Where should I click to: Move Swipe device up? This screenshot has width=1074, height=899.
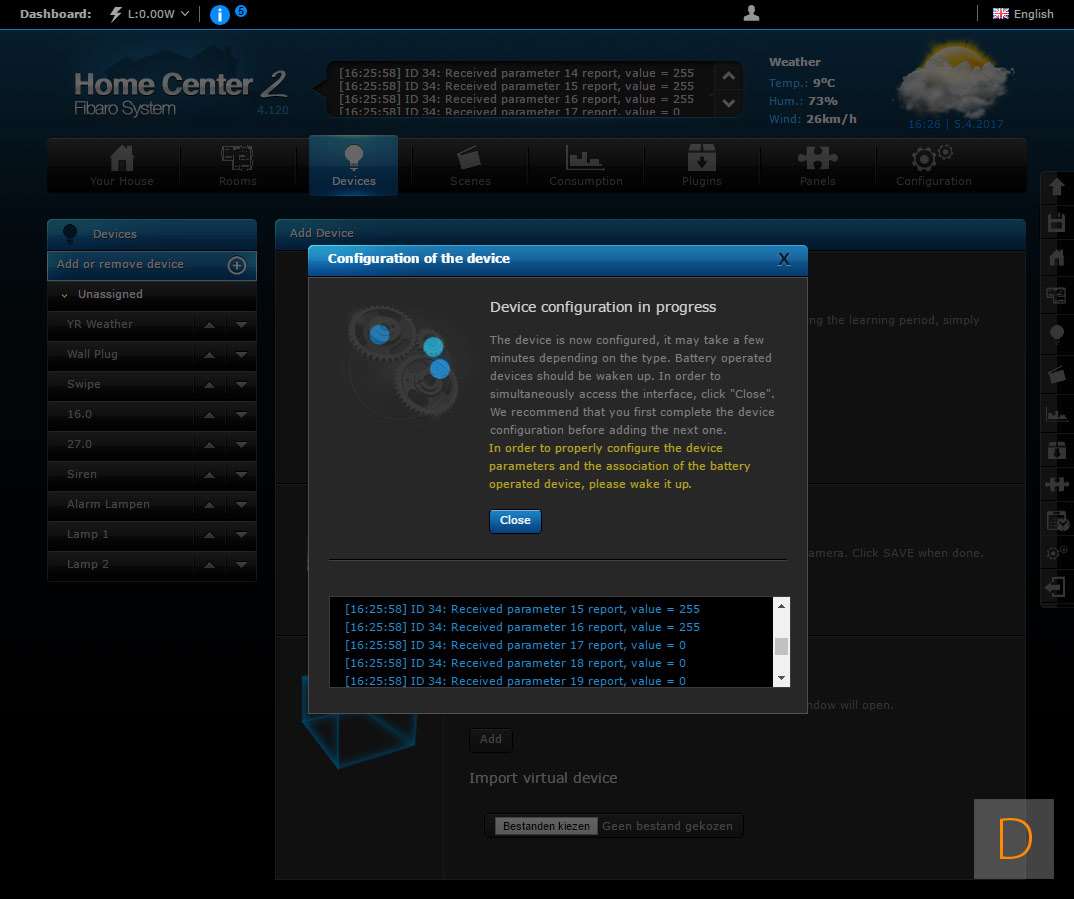[210, 385]
